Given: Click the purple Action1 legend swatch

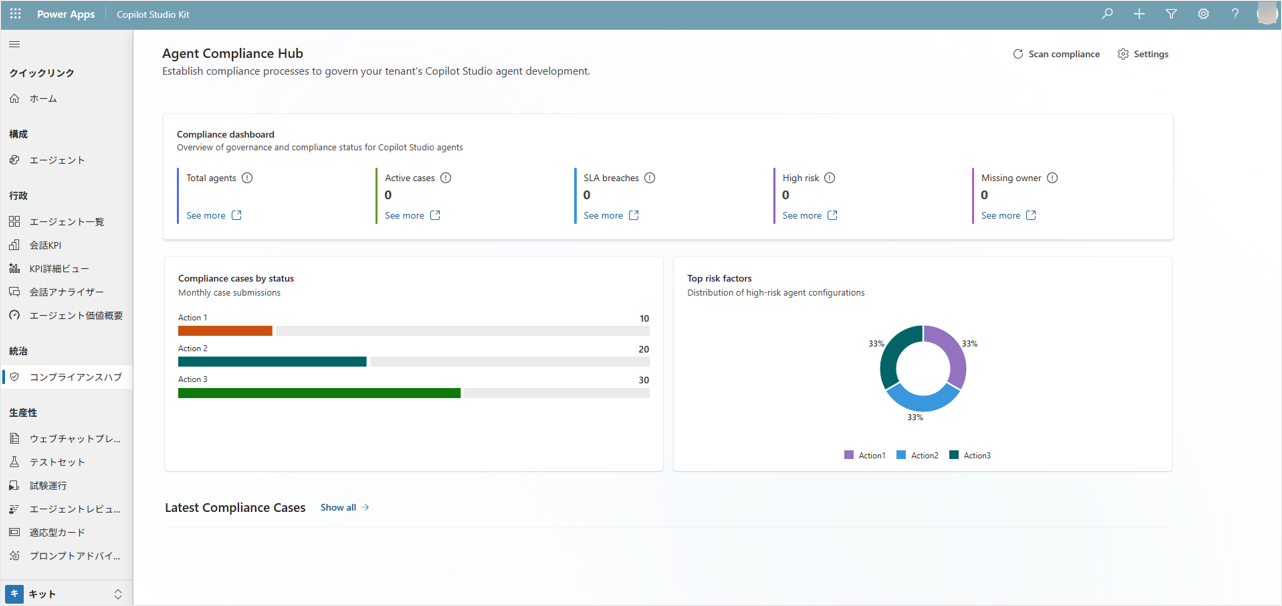Looking at the screenshot, I should tap(849, 455).
